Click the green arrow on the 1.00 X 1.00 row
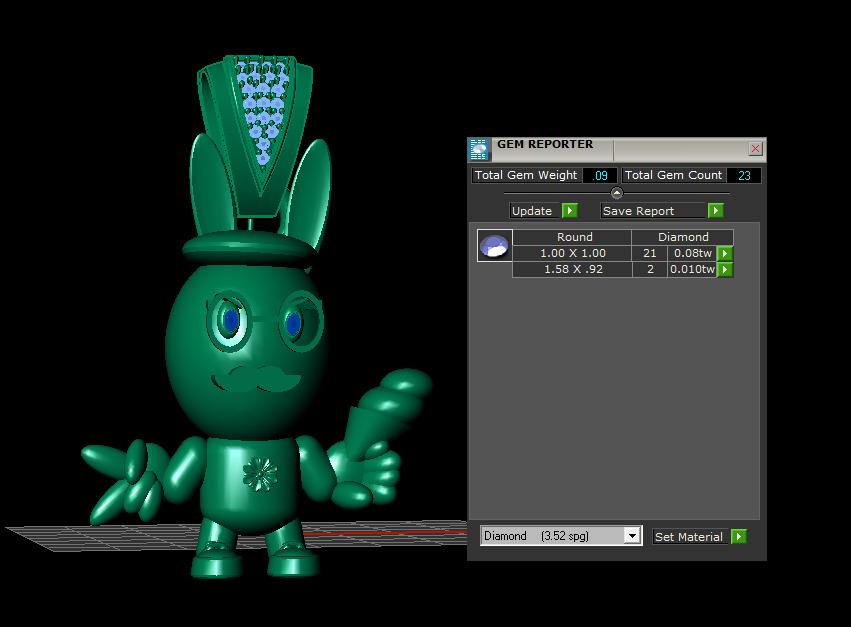 coord(725,254)
